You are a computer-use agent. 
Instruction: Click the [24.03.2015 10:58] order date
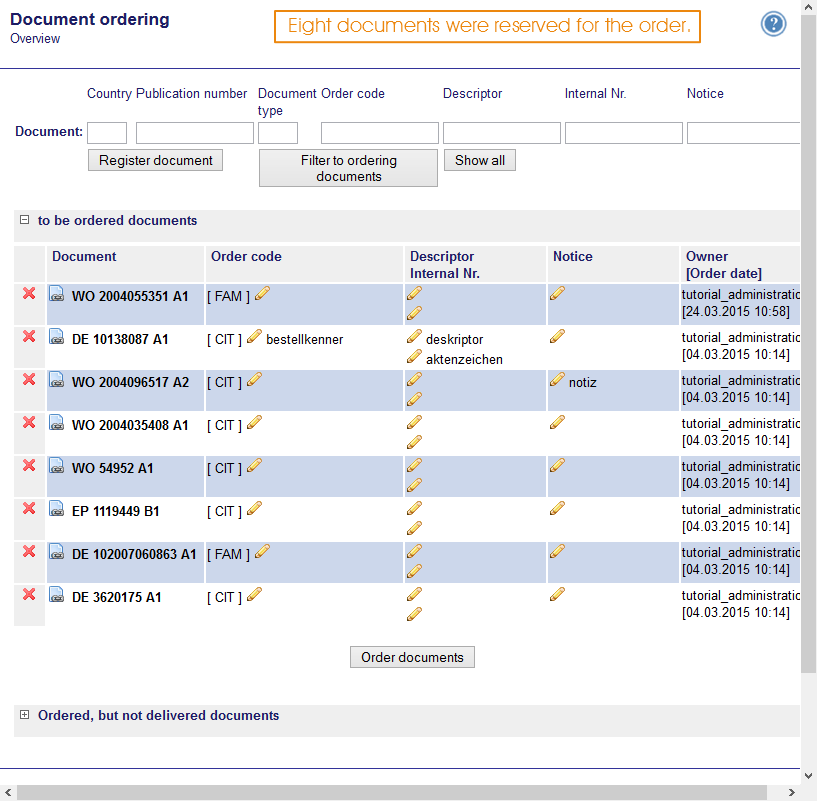[x=736, y=312]
